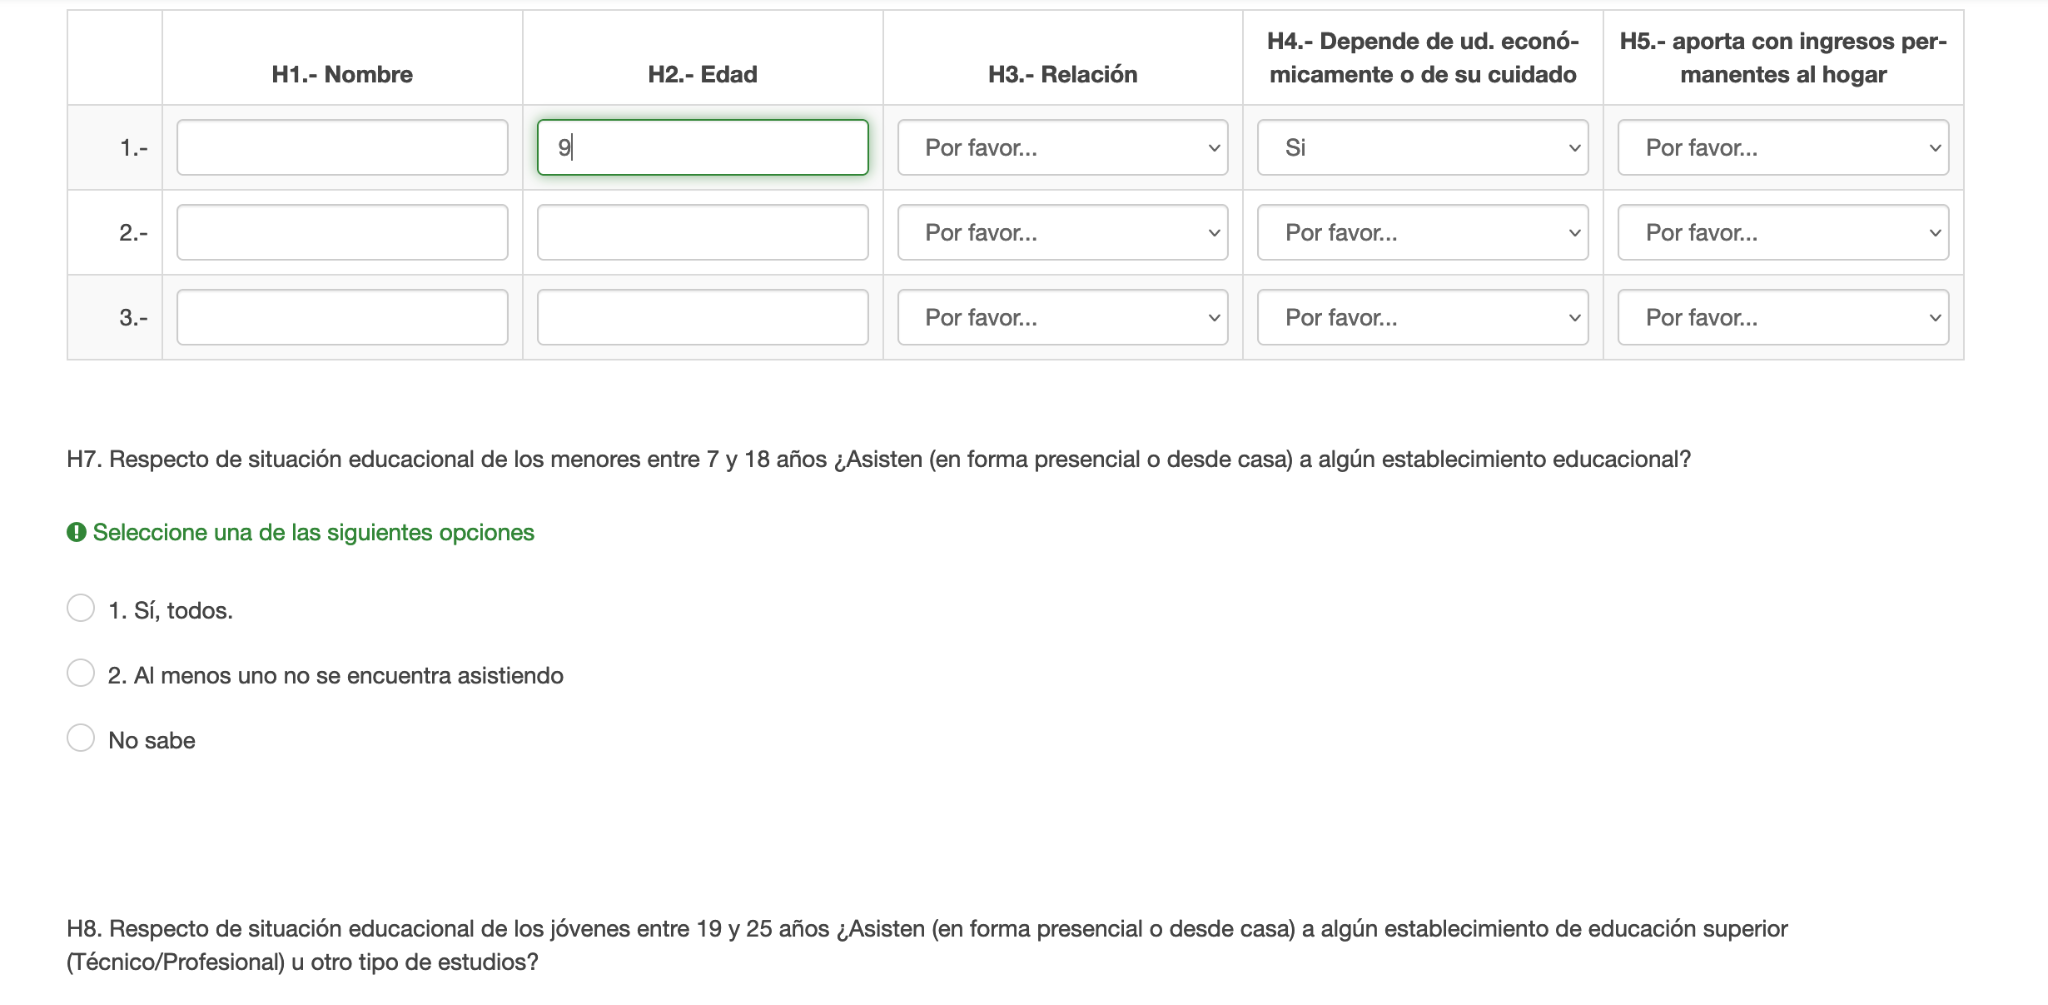This screenshot has width=2048, height=1005.
Task: Focus the H1 Nombre field in row 2
Action: [x=342, y=233]
